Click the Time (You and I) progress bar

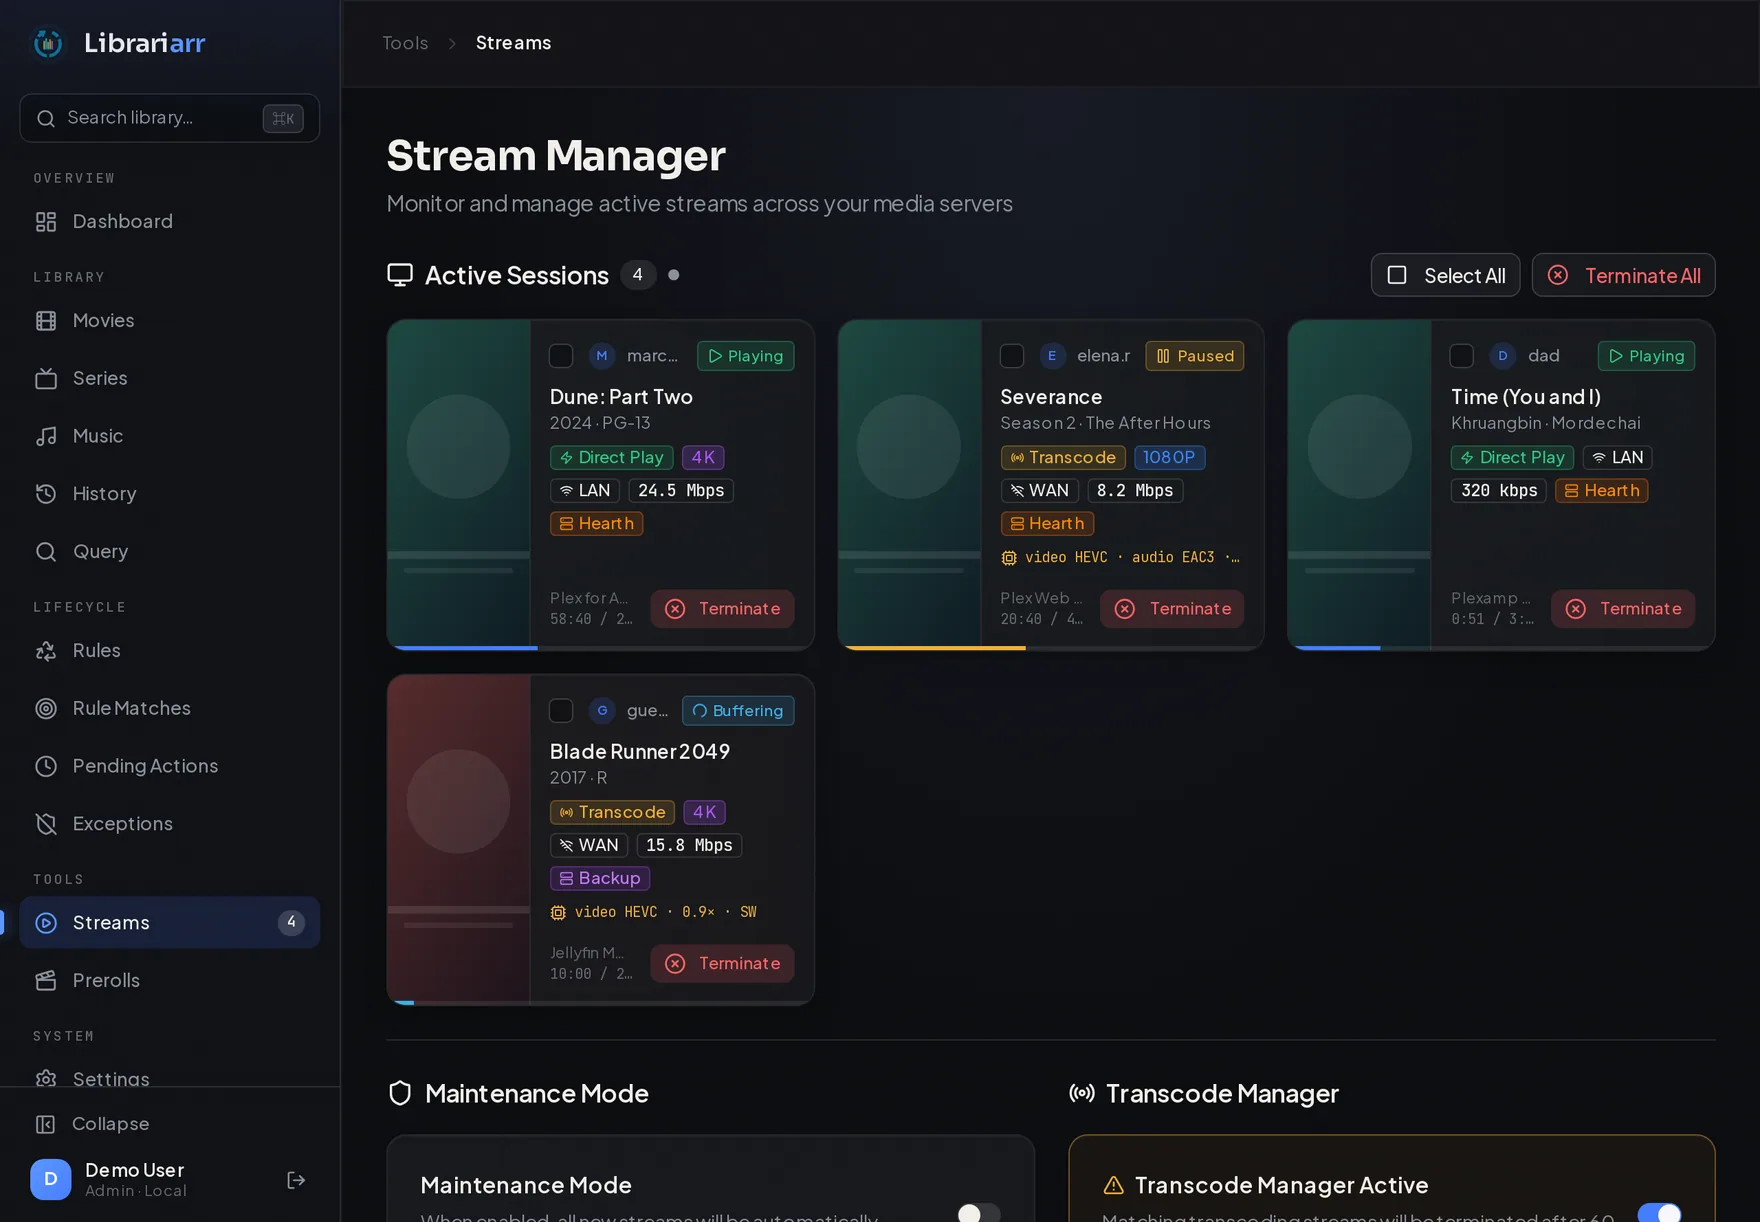click(1502, 648)
